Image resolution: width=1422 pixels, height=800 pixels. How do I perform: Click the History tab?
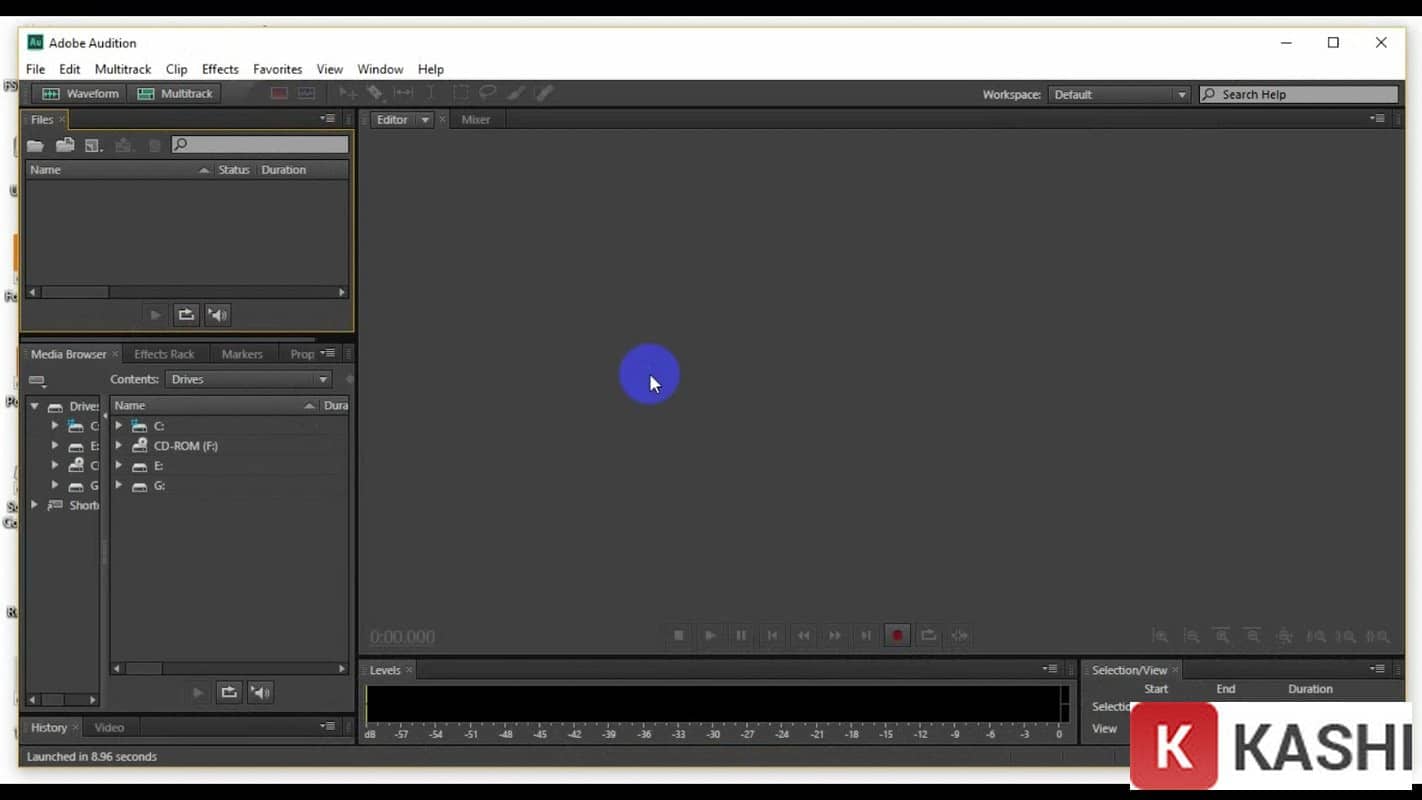[49, 727]
